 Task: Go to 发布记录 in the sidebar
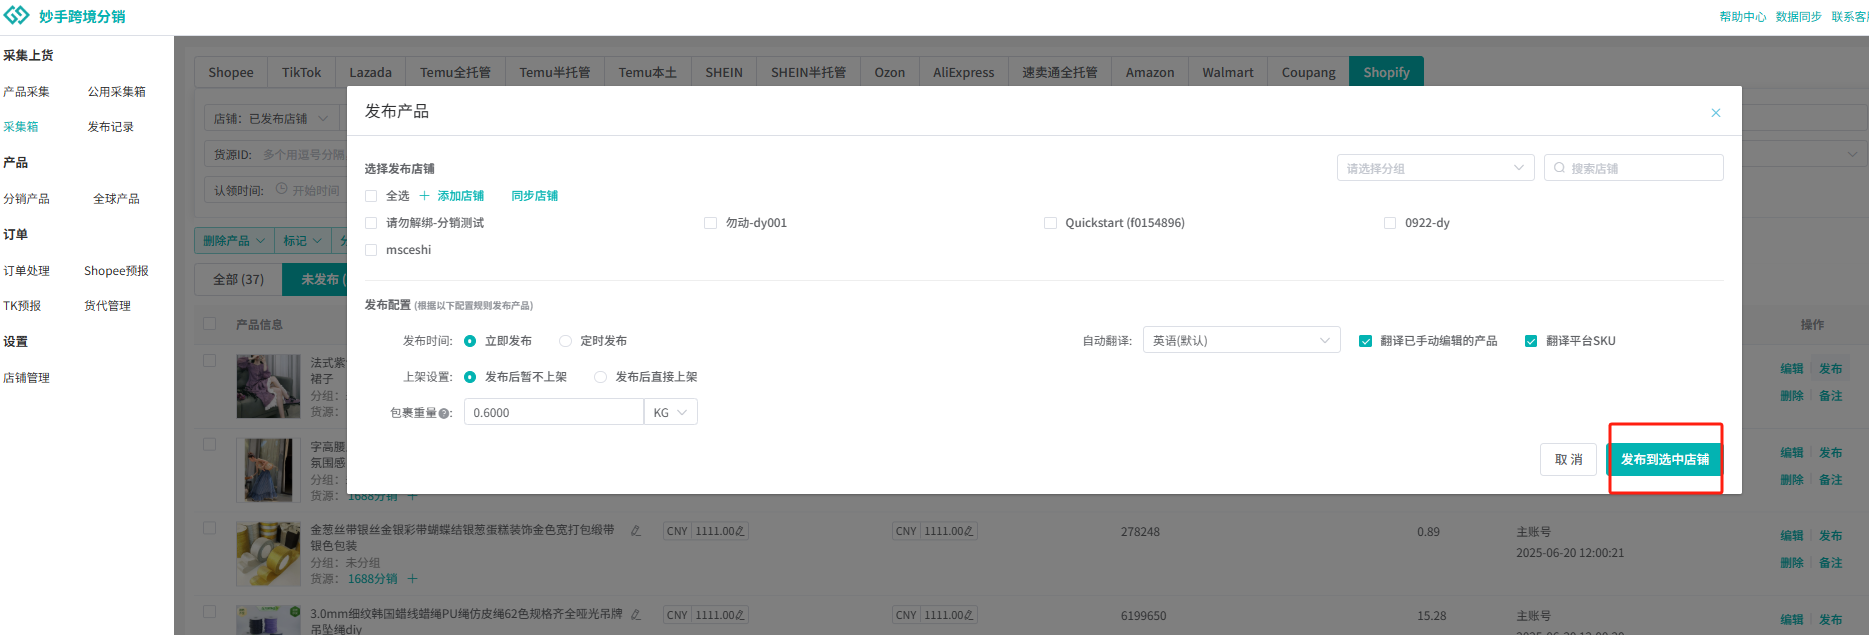[x=111, y=127]
